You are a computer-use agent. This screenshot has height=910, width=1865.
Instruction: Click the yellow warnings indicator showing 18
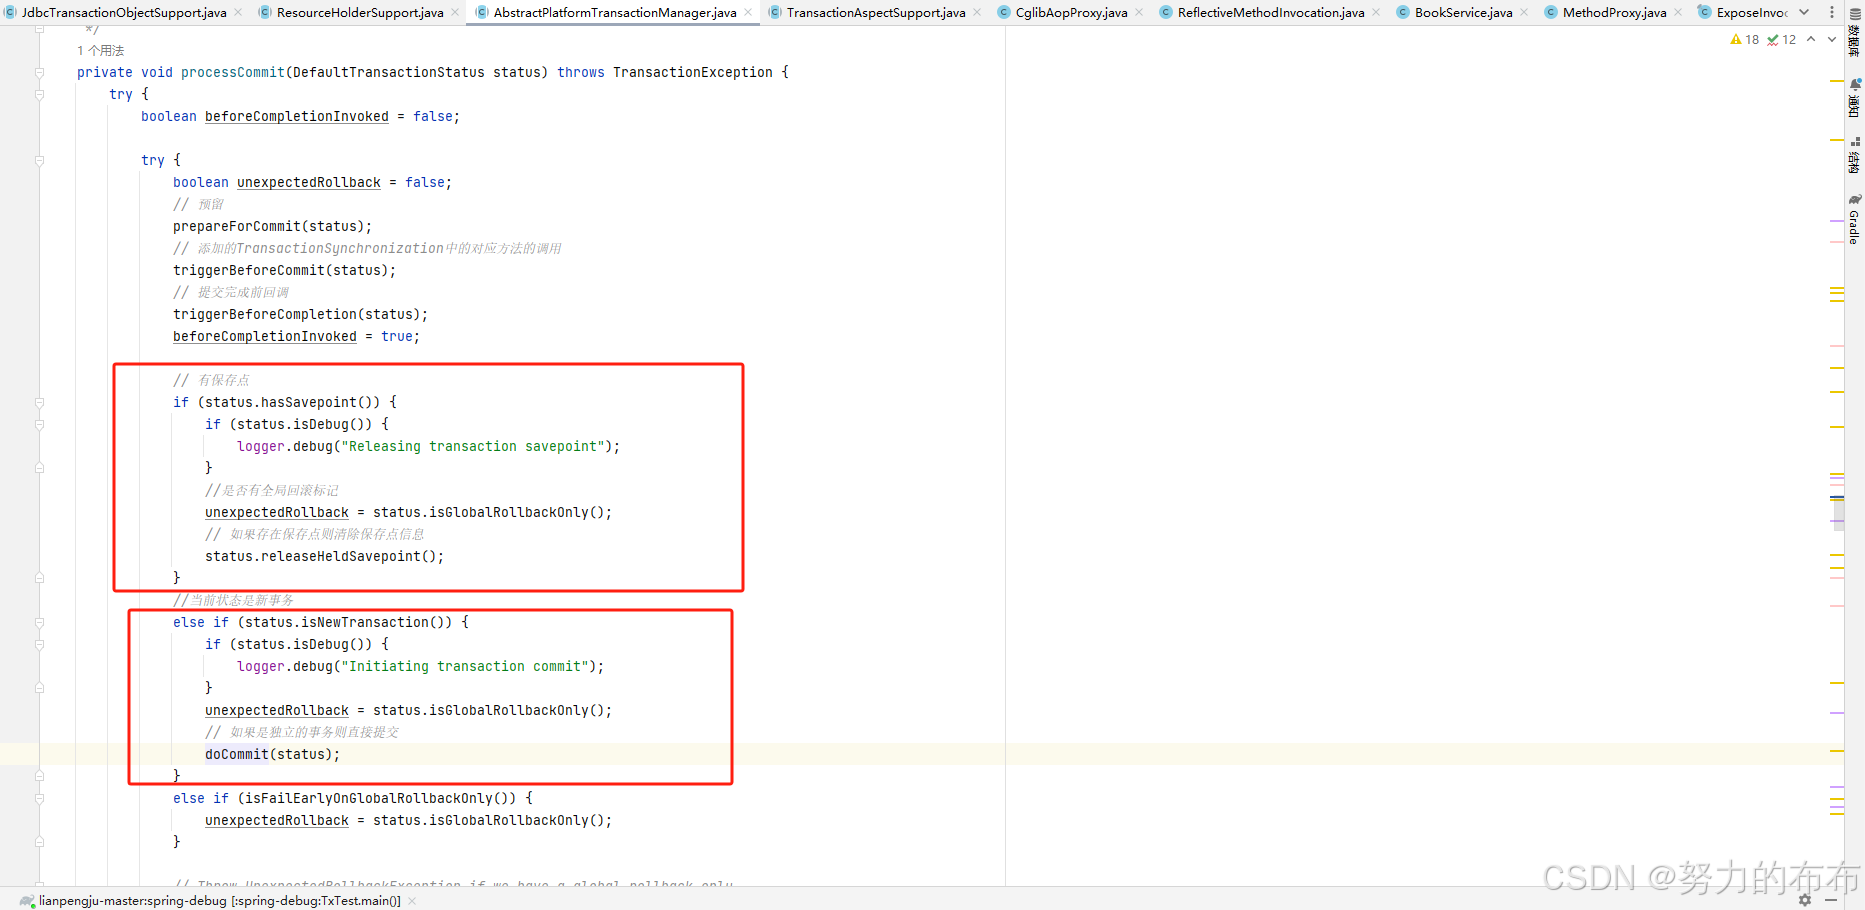(x=1744, y=40)
